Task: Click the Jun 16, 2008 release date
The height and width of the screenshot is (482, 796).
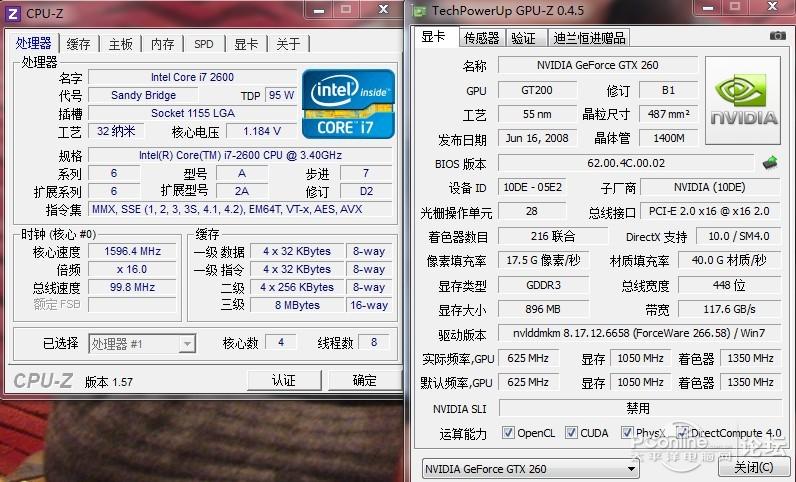Action: (537, 138)
